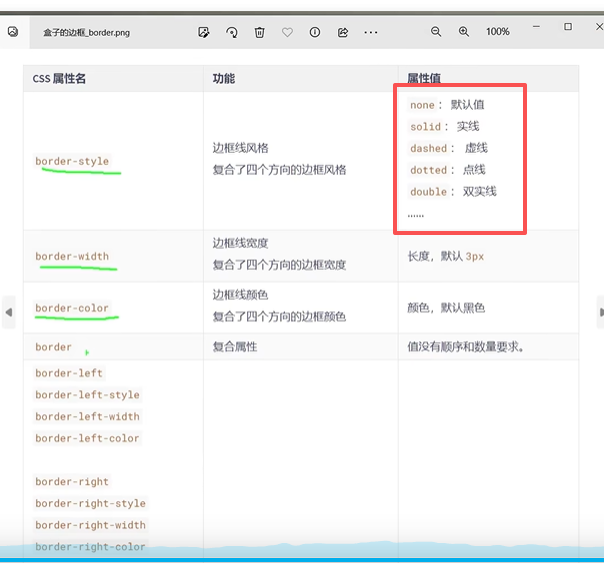The height and width of the screenshot is (563, 604).
Task: Click border-right-width in the list
Action: click(91, 525)
